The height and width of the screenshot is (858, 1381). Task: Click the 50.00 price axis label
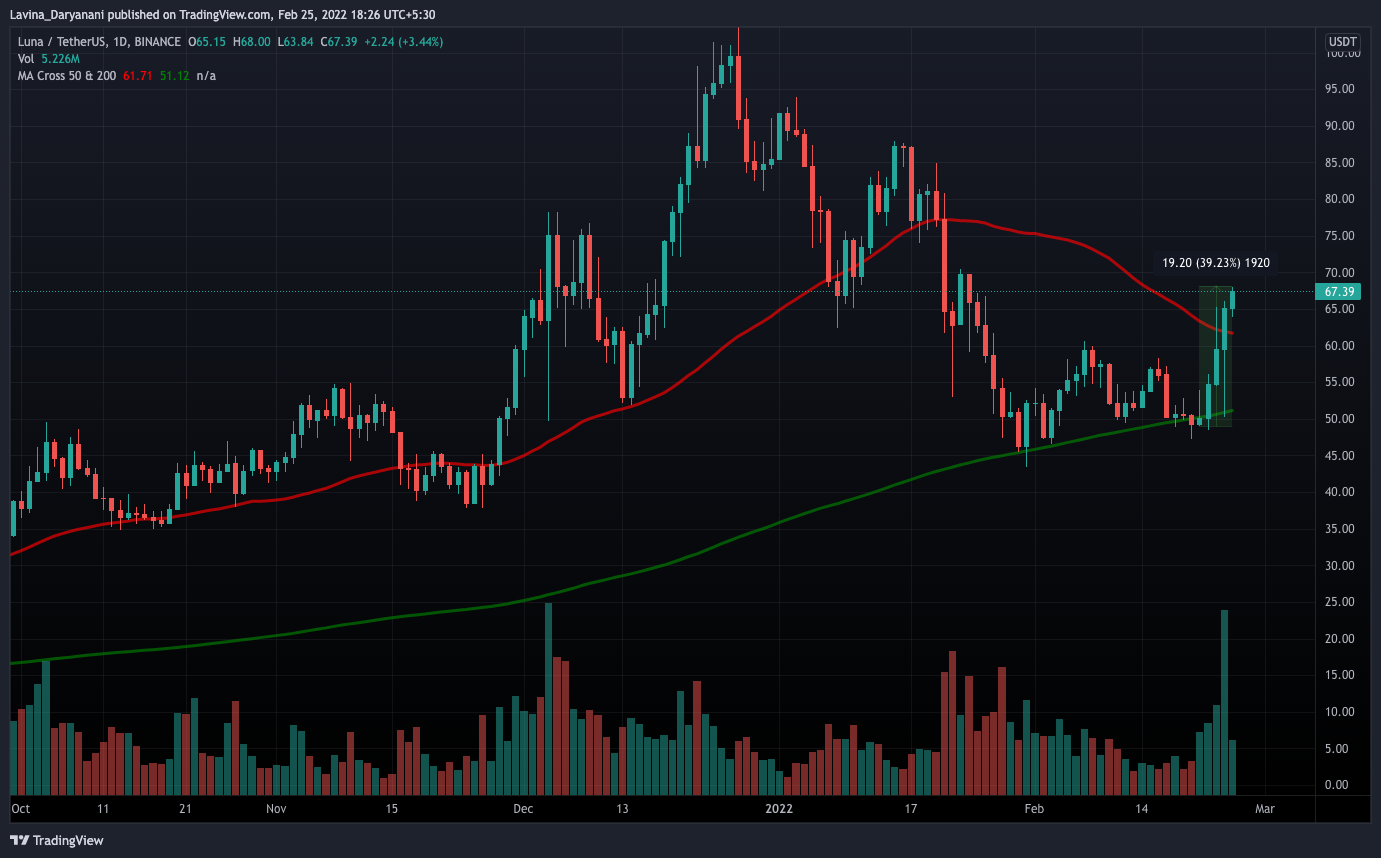[1339, 419]
